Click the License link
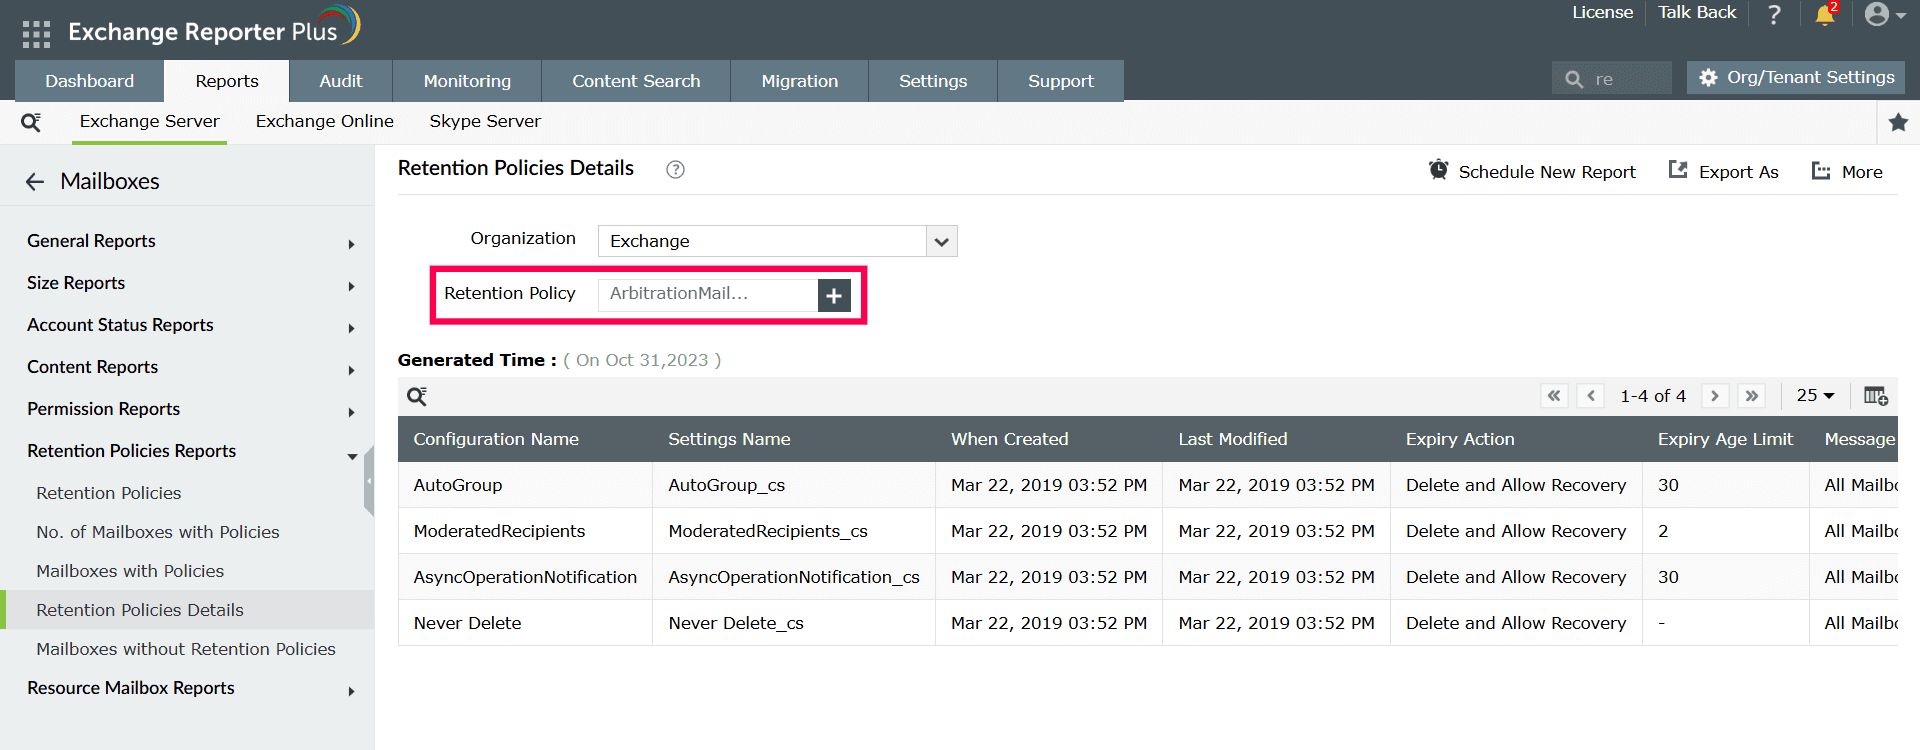Image resolution: width=1920 pixels, height=750 pixels. pyautogui.click(x=1603, y=12)
